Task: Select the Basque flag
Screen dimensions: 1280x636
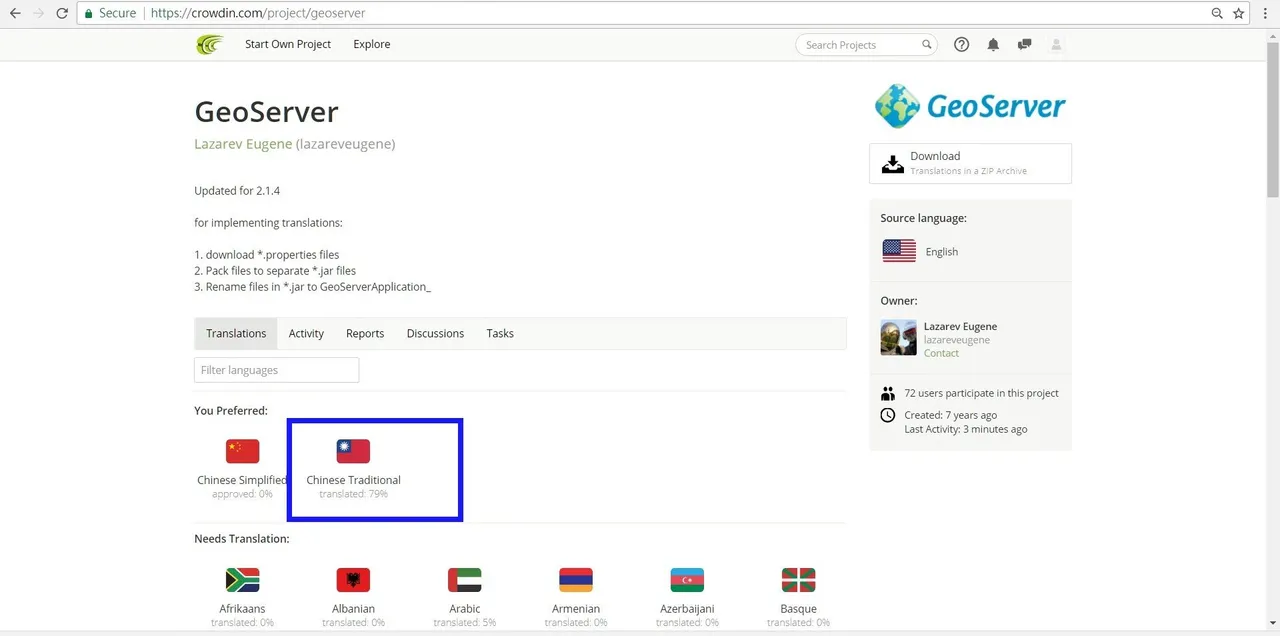Action: click(798, 580)
